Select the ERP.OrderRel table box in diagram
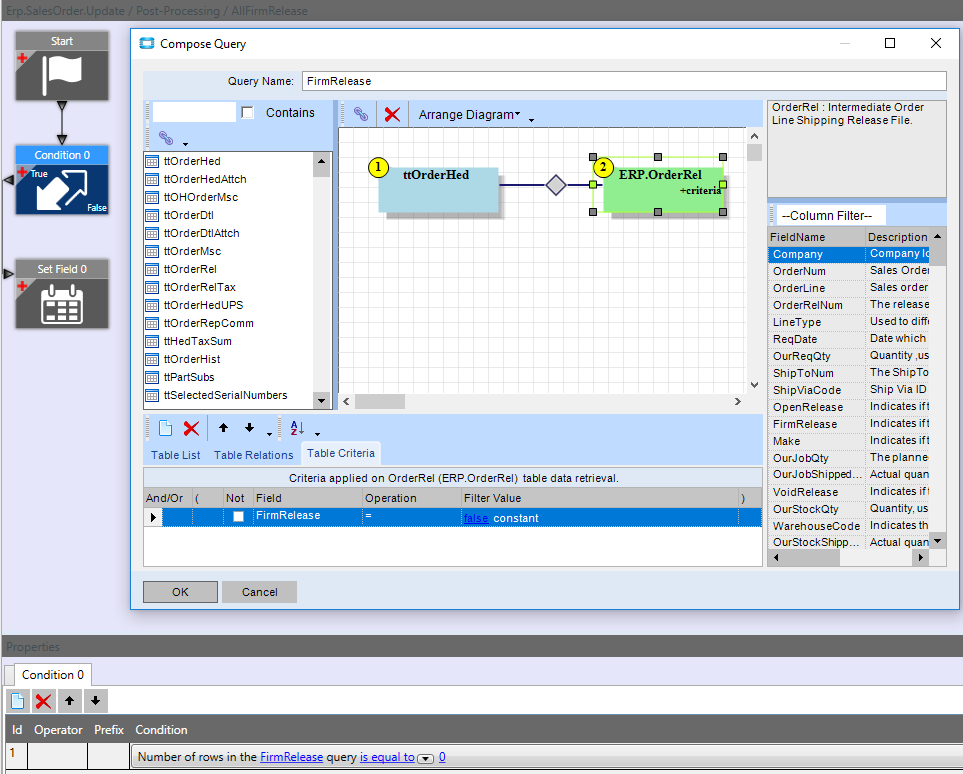This screenshot has height=774, width=963. click(664, 189)
